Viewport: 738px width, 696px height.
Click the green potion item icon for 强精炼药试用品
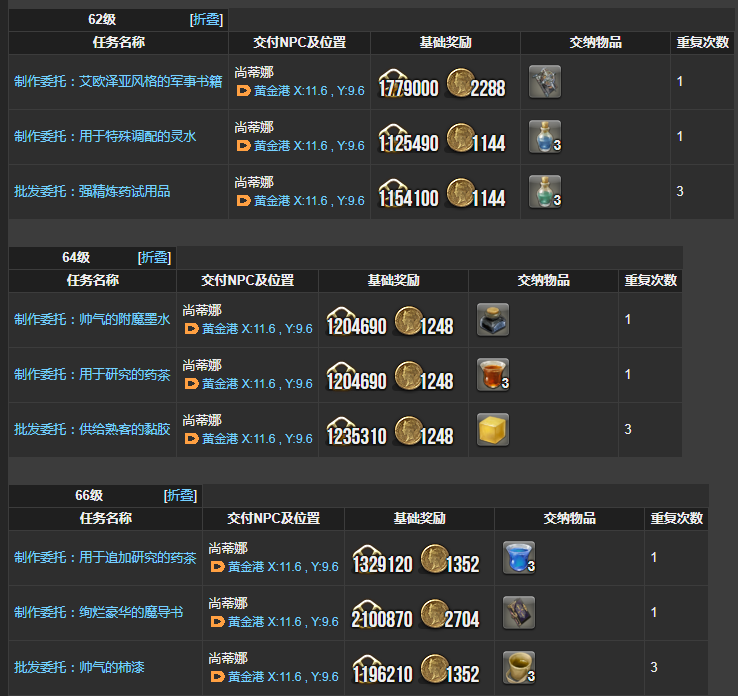[x=545, y=192]
